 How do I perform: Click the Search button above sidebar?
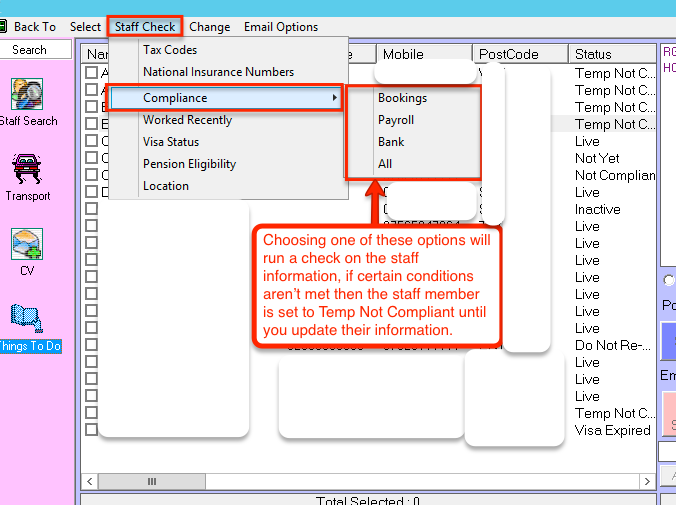pos(30,50)
